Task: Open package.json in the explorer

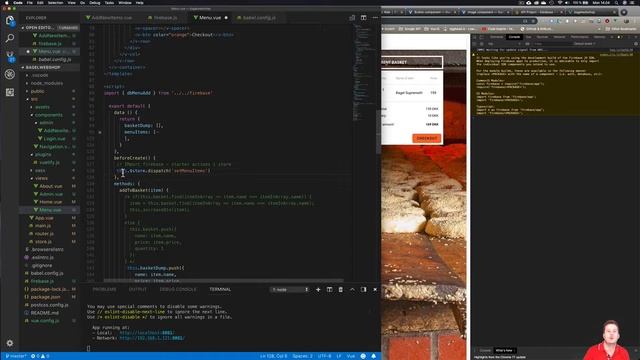Action: pos(45,297)
